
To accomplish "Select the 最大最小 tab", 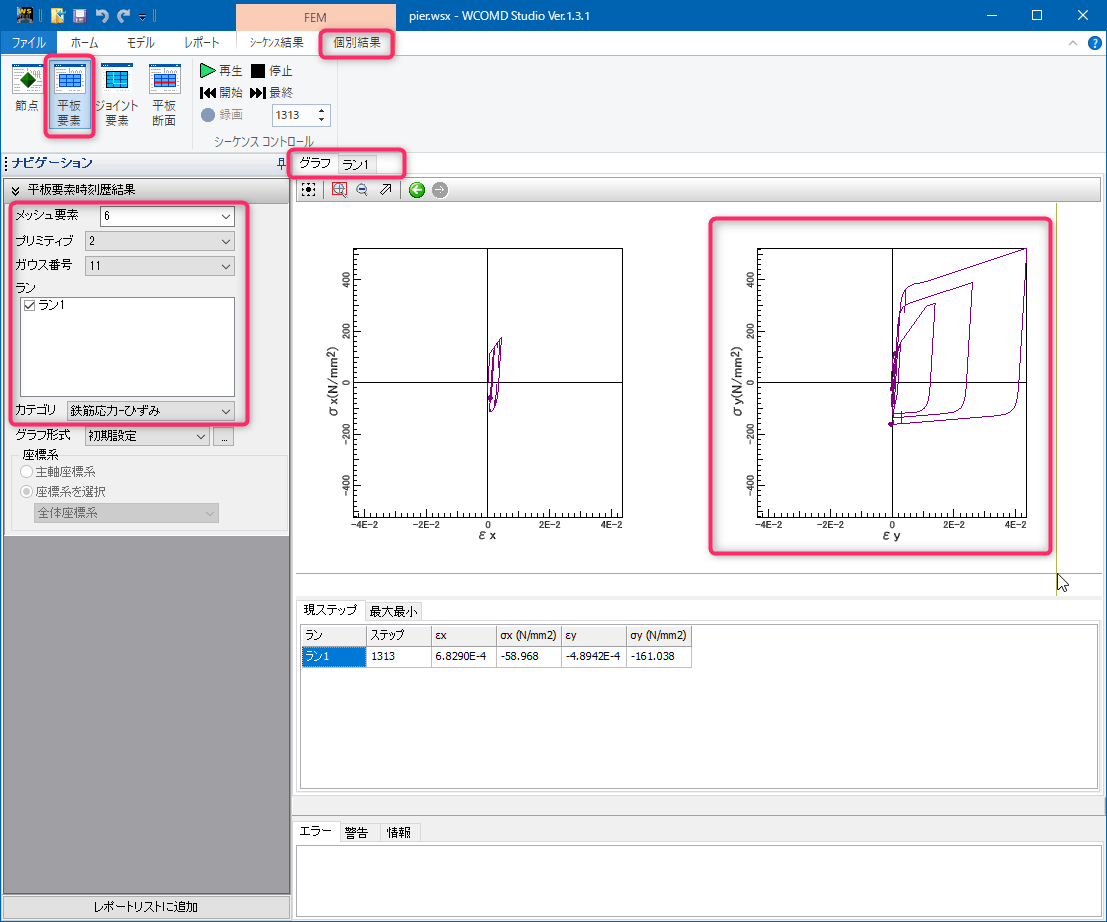I will click(x=393, y=611).
